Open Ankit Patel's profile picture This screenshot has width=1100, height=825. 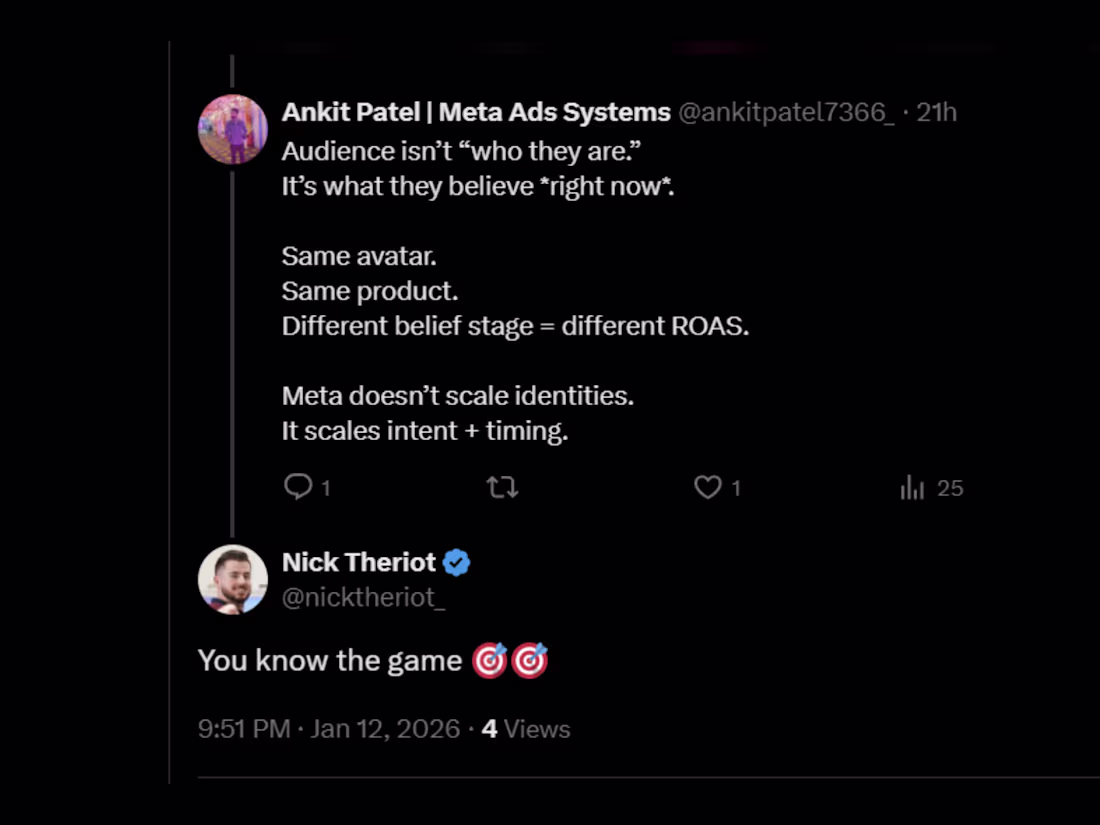pyautogui.click(x=233, y=130)
